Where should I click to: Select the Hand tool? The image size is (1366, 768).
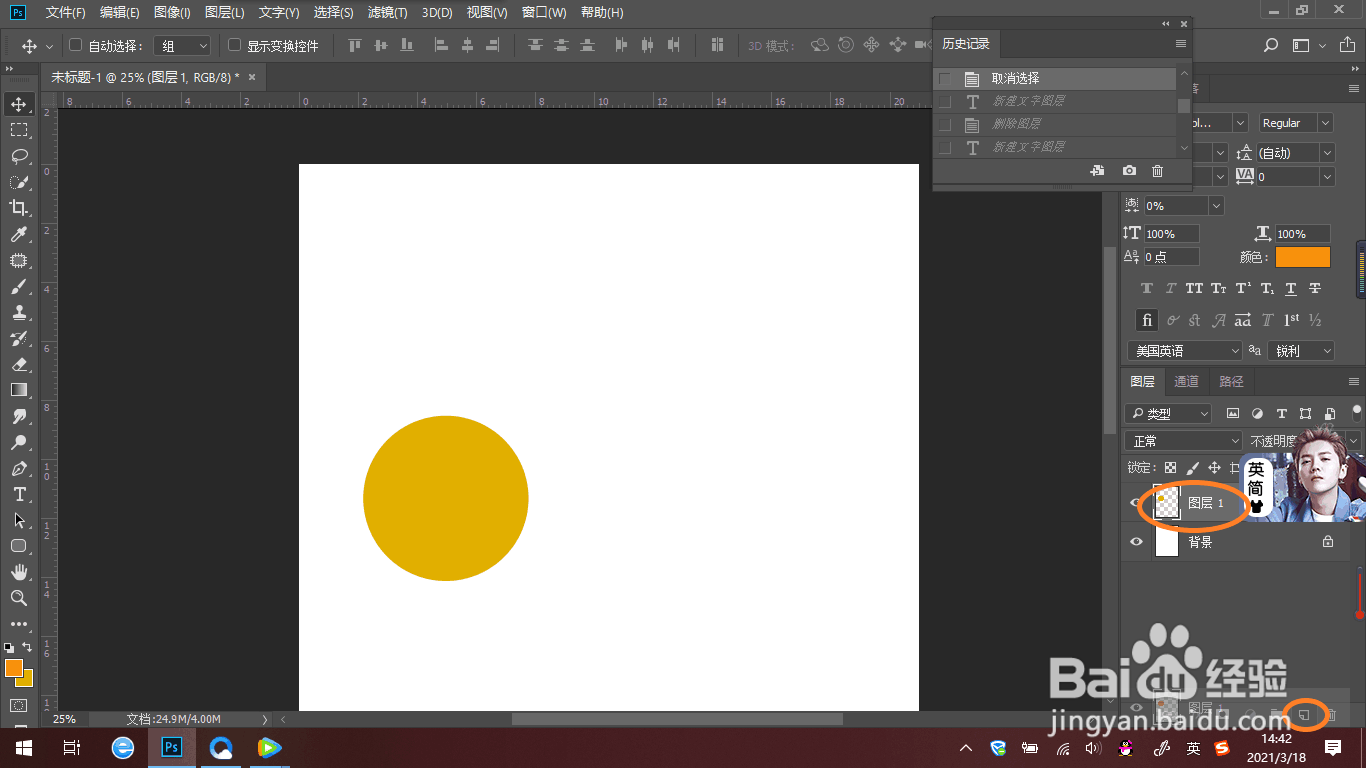(x=19, y=572)
